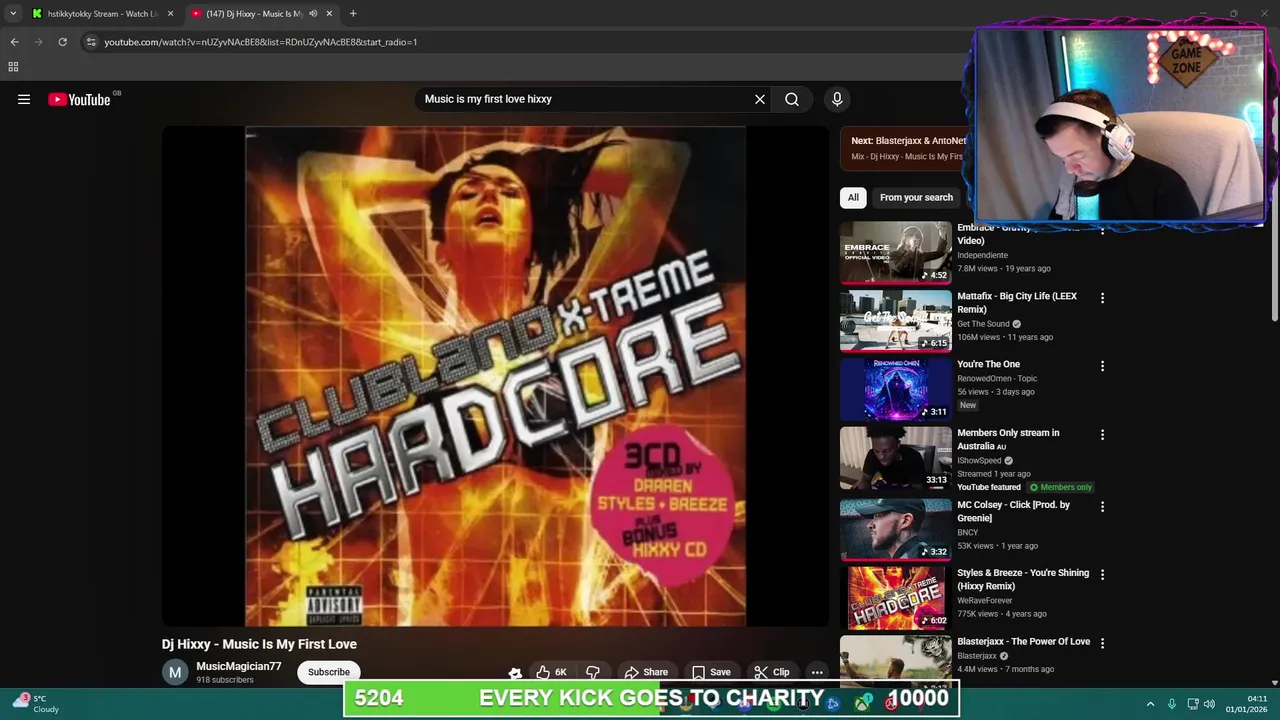Open options for MC Colsey Click video
1280x720 pixels.
point(1102,507)
